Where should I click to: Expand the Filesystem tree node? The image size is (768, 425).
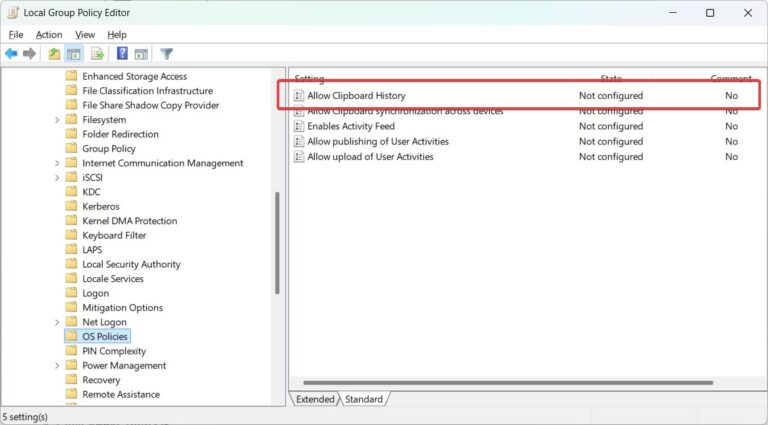(57, 120)
